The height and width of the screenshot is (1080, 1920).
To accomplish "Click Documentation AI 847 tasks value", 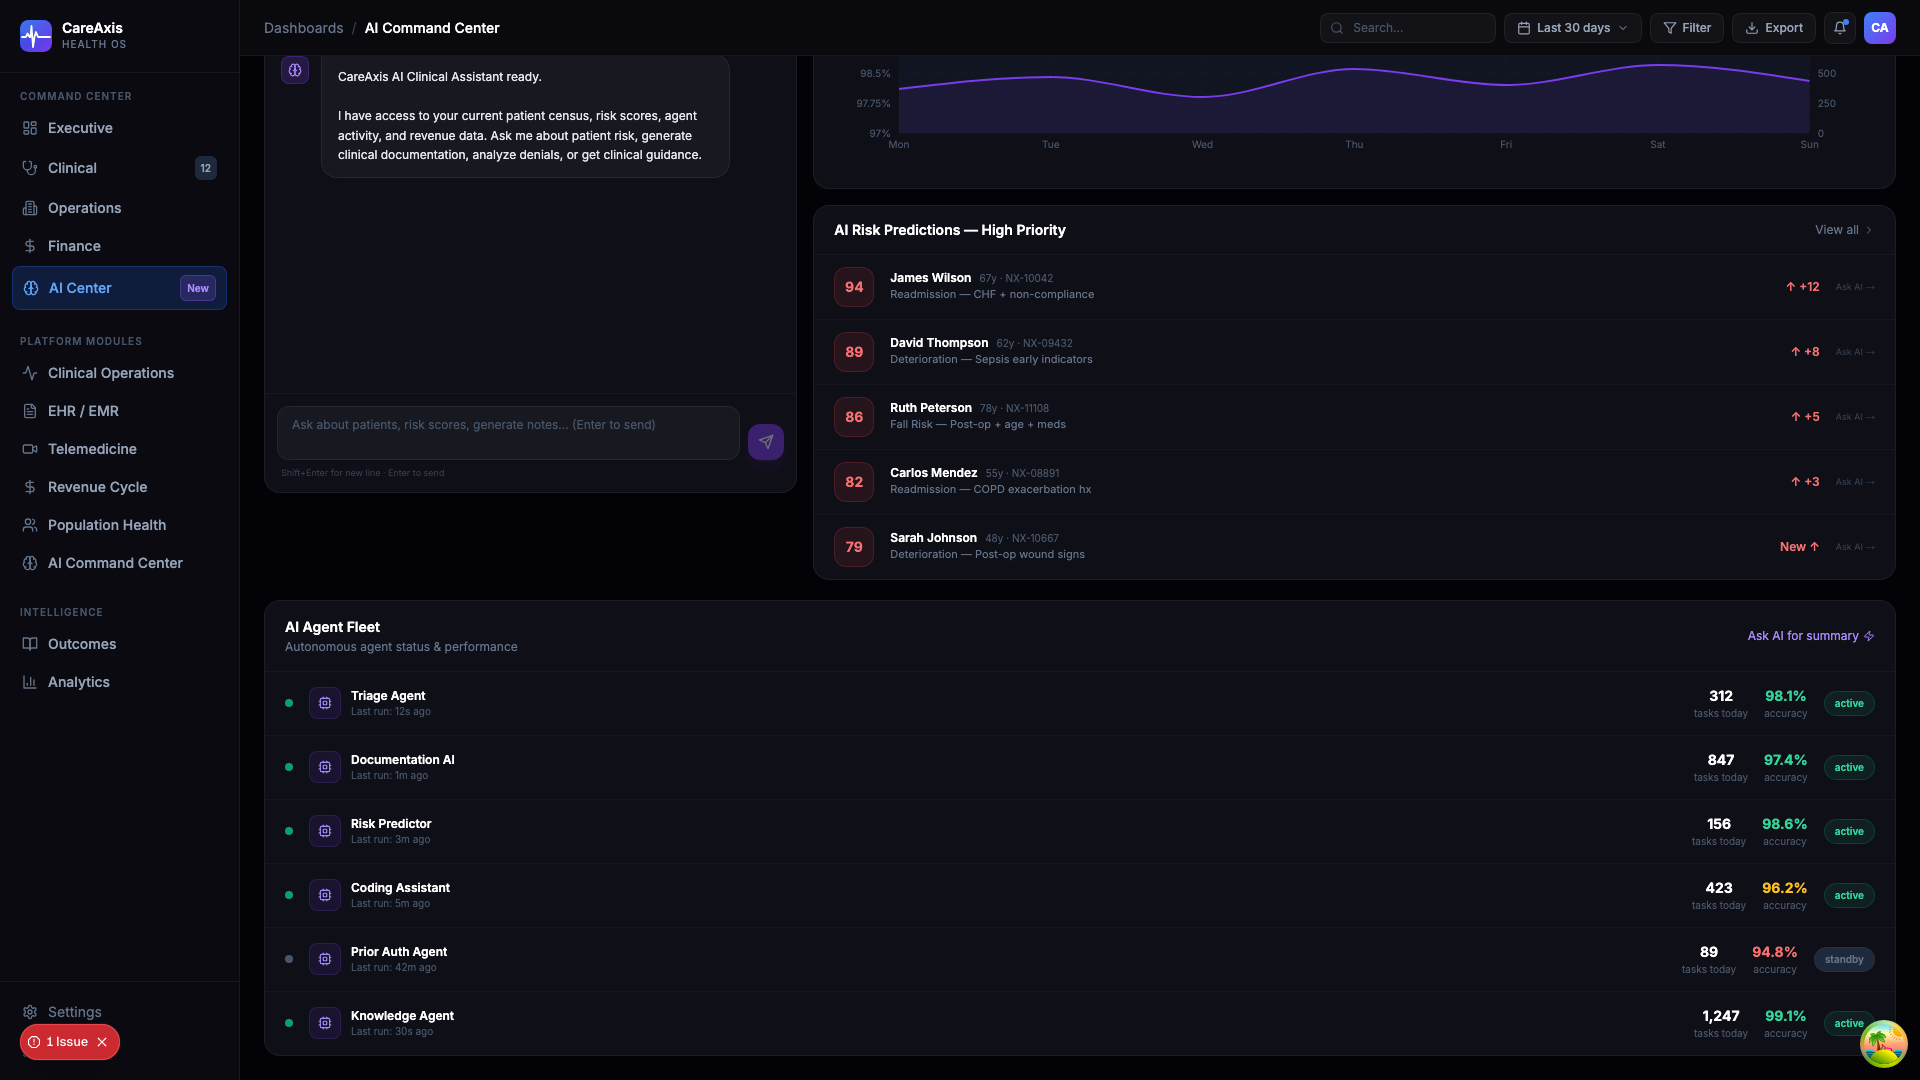I will (1720, 760).
